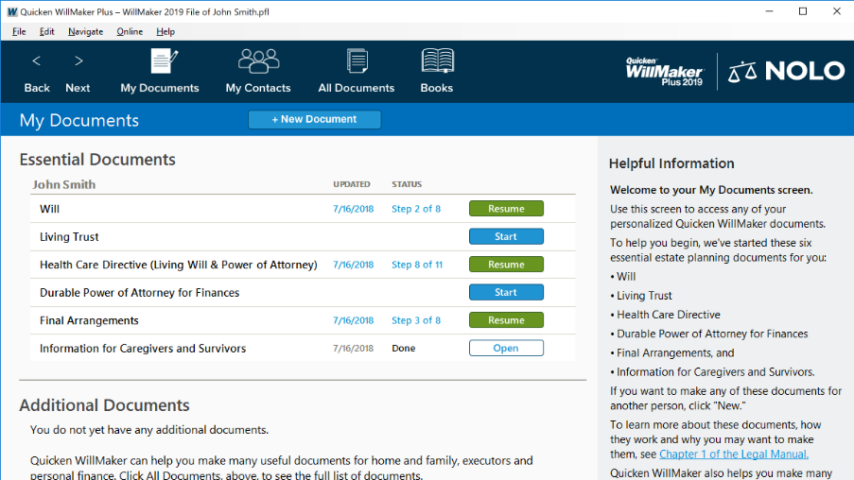854x480 pixels.
Task: Minimize the WillMaker window
Action: (x=769, y=11)
